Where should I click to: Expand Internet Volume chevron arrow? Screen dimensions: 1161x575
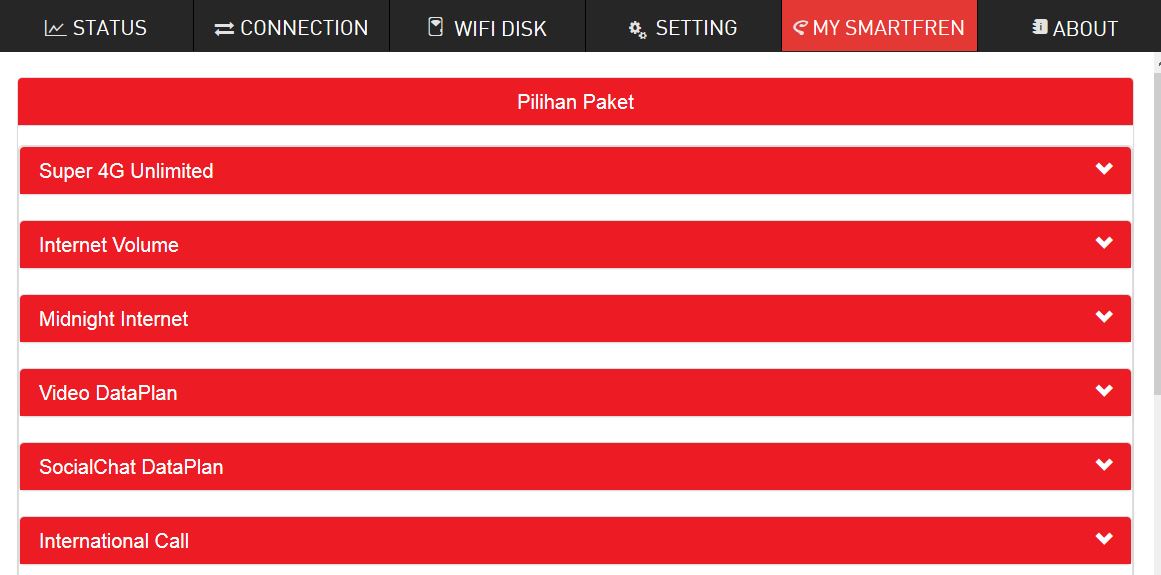point(1104,243)
